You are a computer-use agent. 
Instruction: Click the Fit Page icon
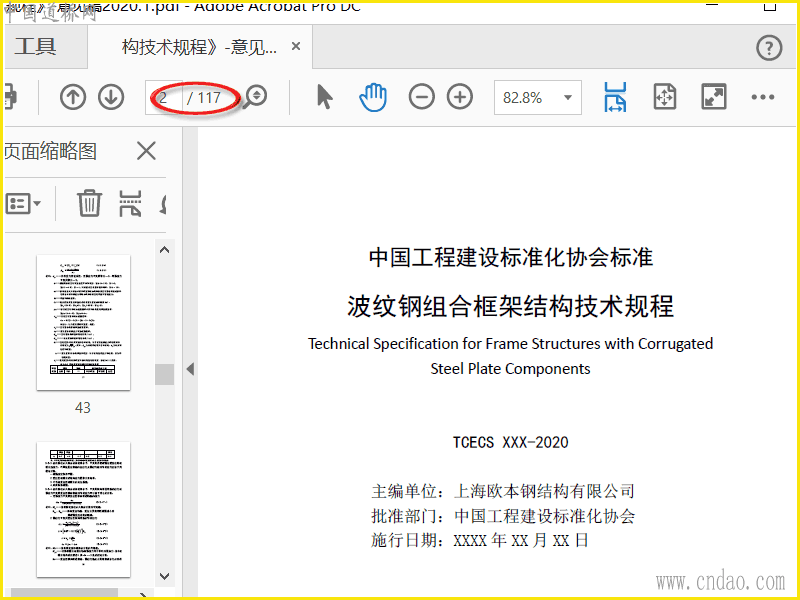coord(665,97)
